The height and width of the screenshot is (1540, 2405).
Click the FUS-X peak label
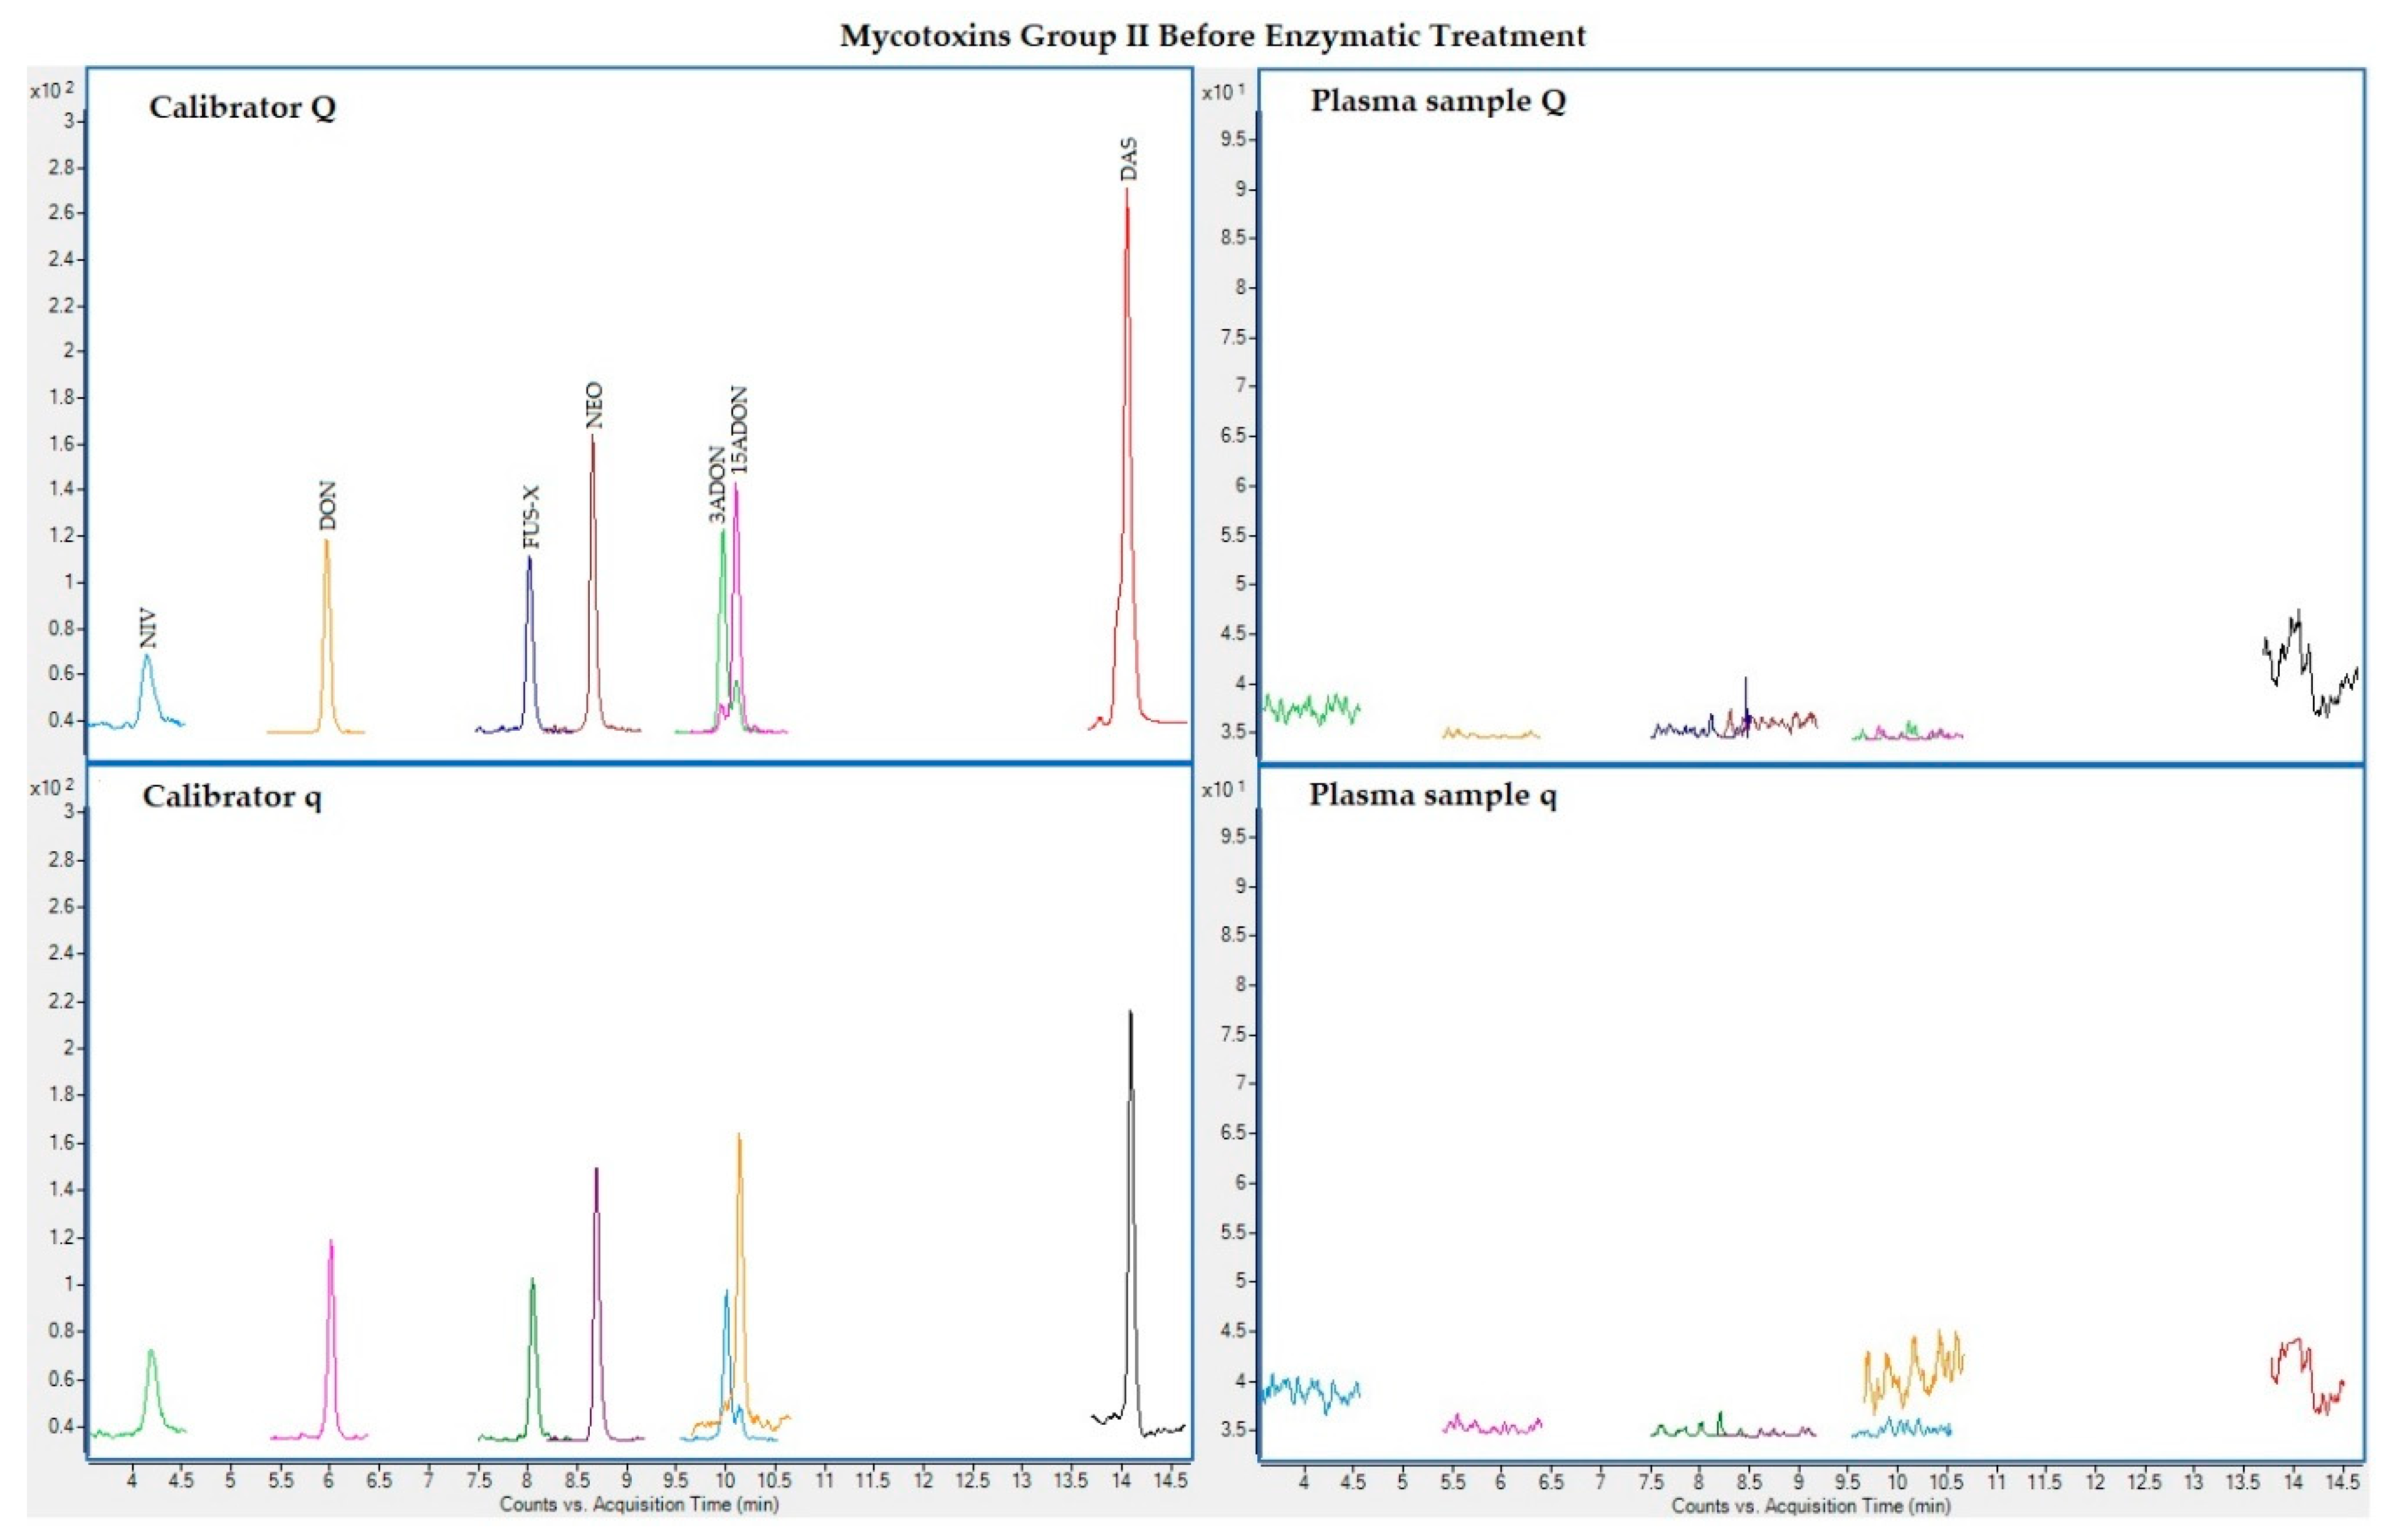(x=531, y=517)
